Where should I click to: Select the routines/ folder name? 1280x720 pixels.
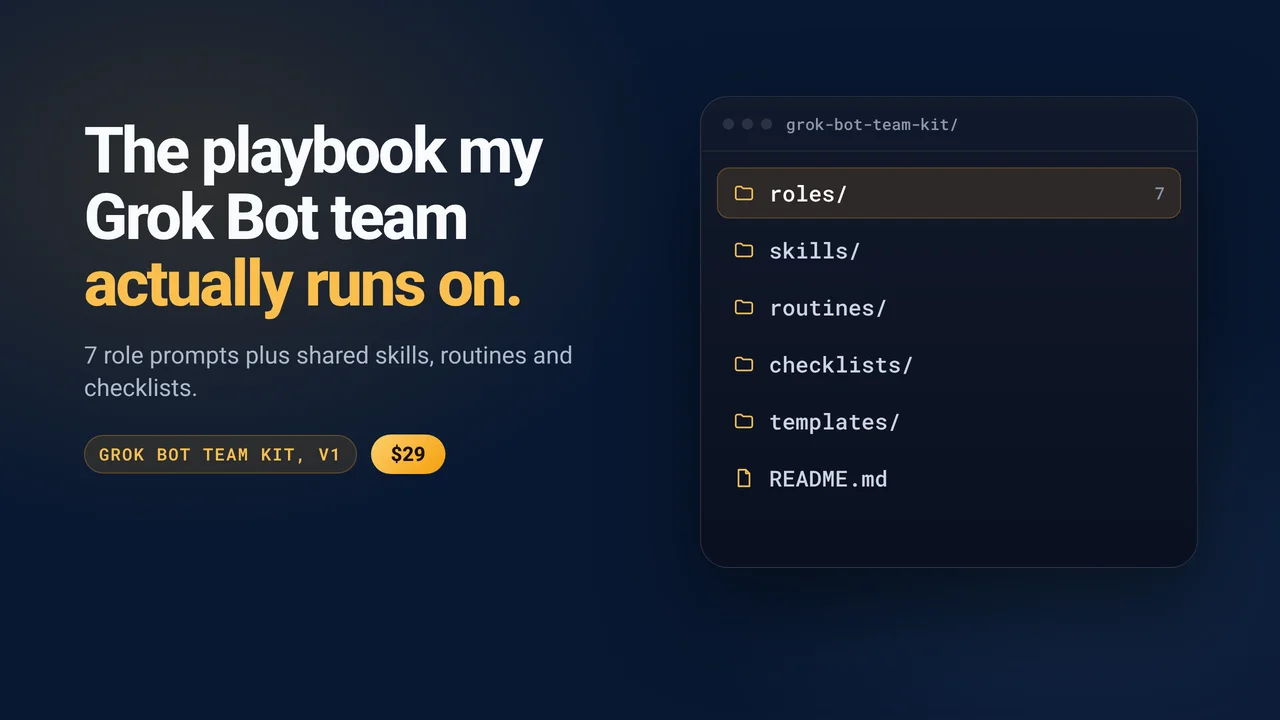pyautogui.click(x=827, y=308)
